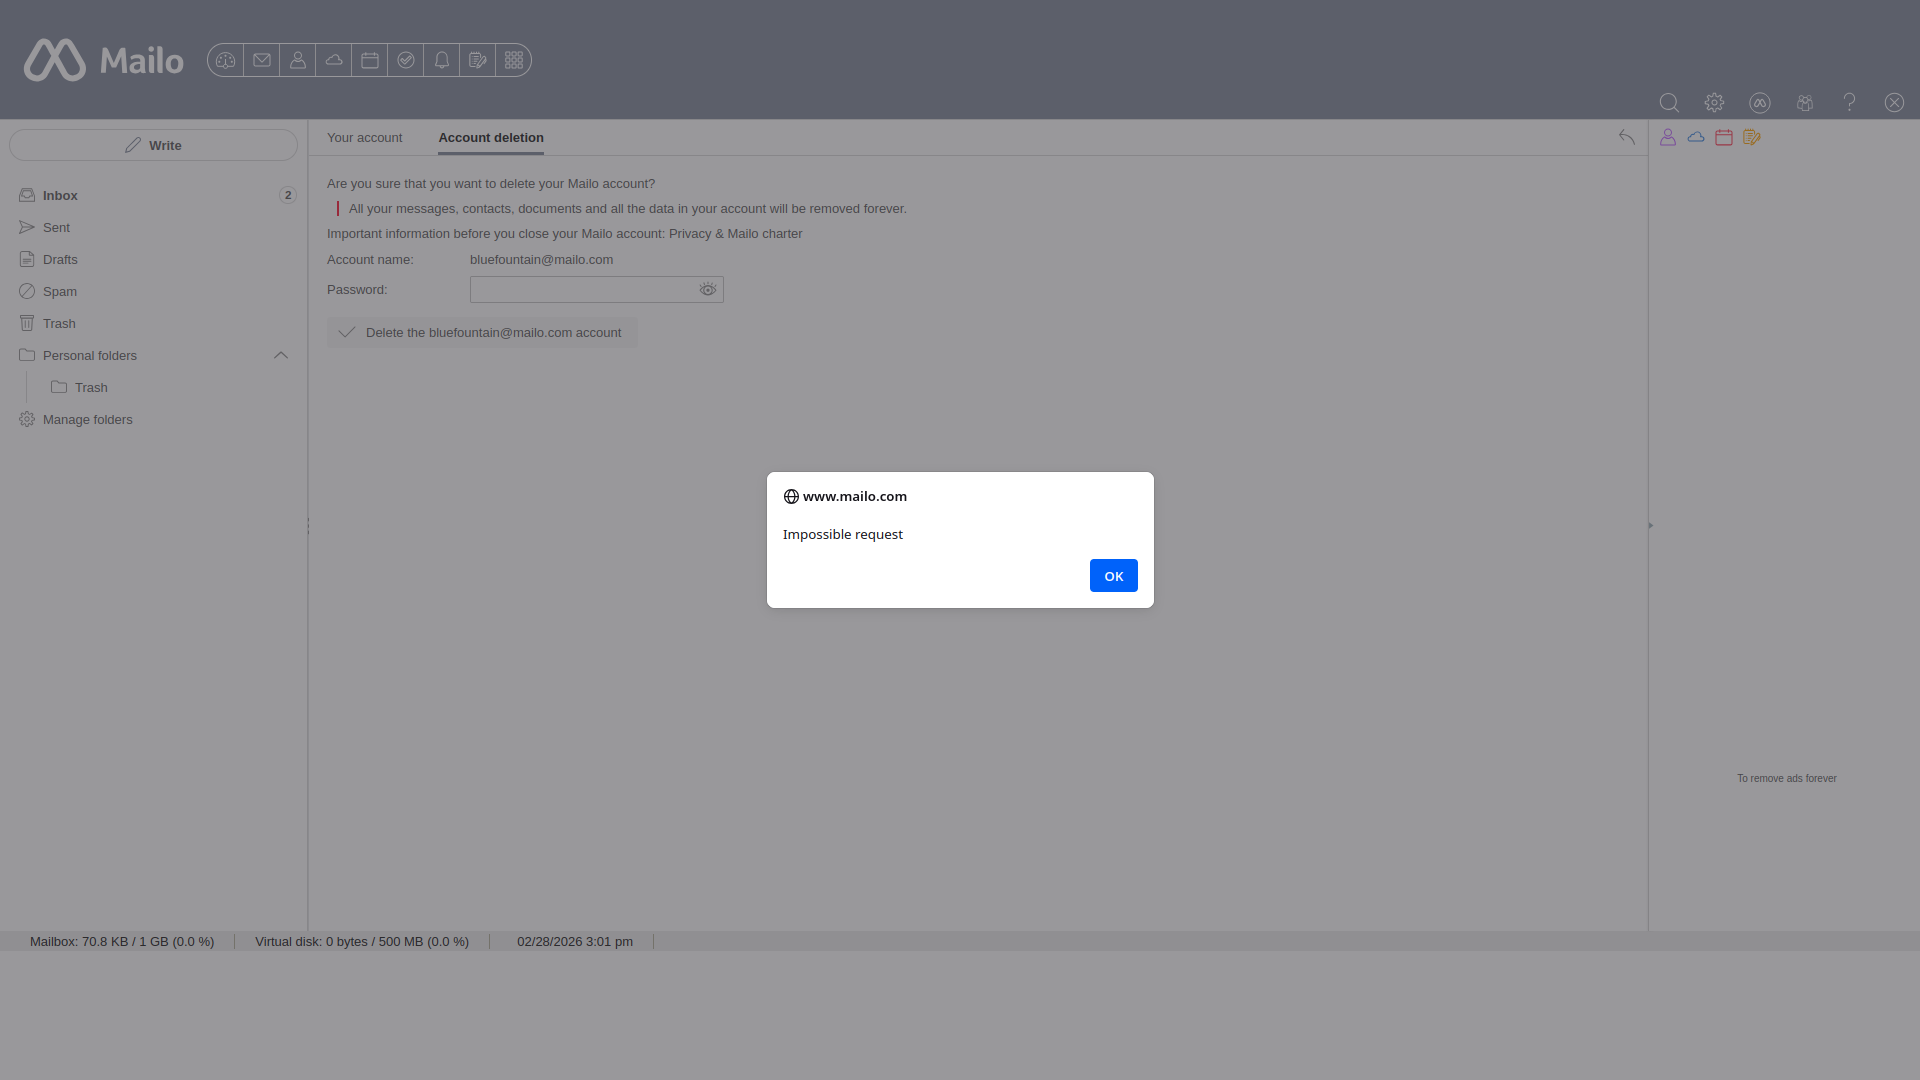
Task: Open the notifications bell icon
Action: pos(442,60)
